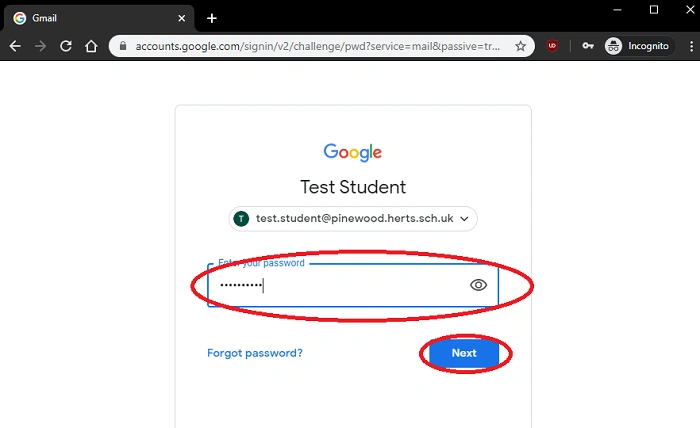Click the Google logo
The width and height of the screenshot is (700, 428).
[x=352, y=153]
